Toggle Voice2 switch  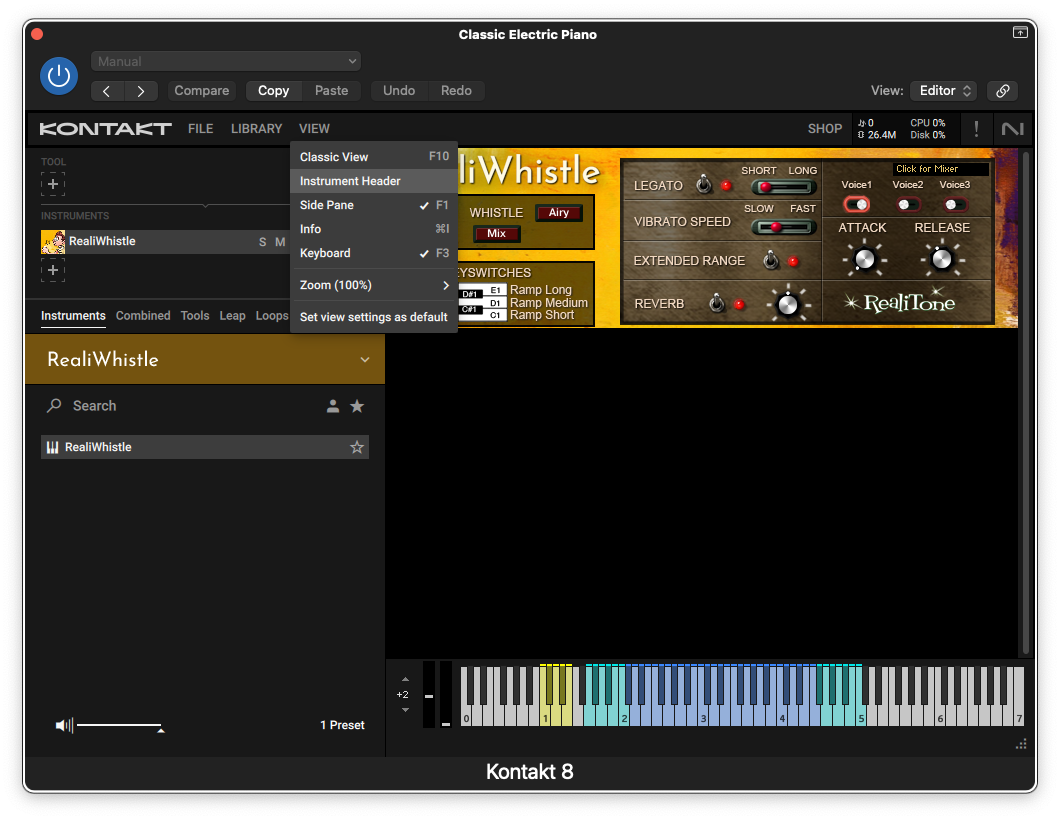pyautogui.click(x=907, y=204)
